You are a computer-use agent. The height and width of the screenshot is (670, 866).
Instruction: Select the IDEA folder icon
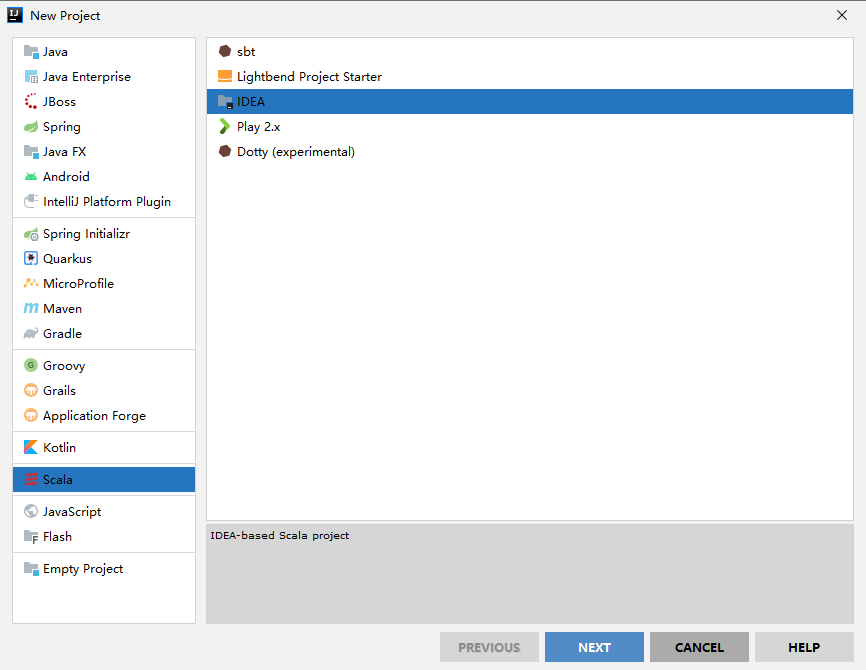point(225,102)
